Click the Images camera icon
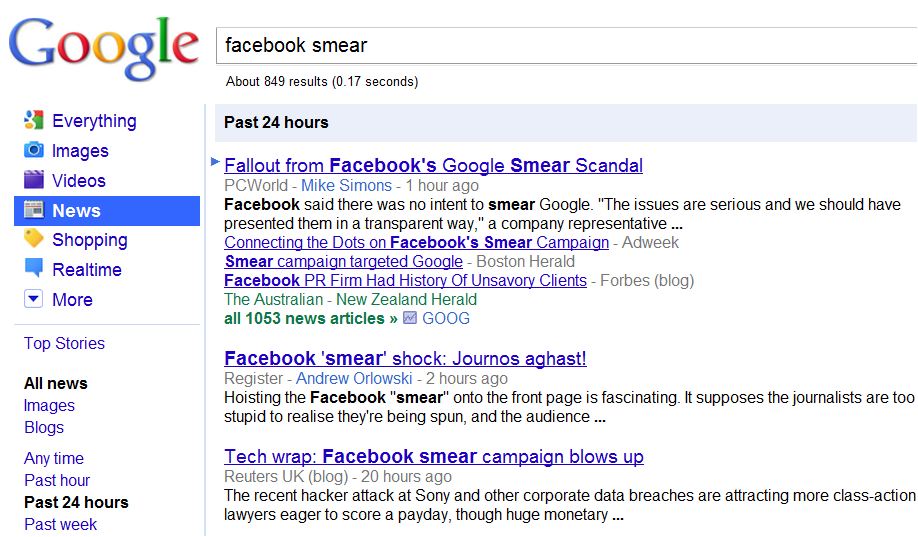This screenshot has width=918, height=537. [x=34, y=150]
